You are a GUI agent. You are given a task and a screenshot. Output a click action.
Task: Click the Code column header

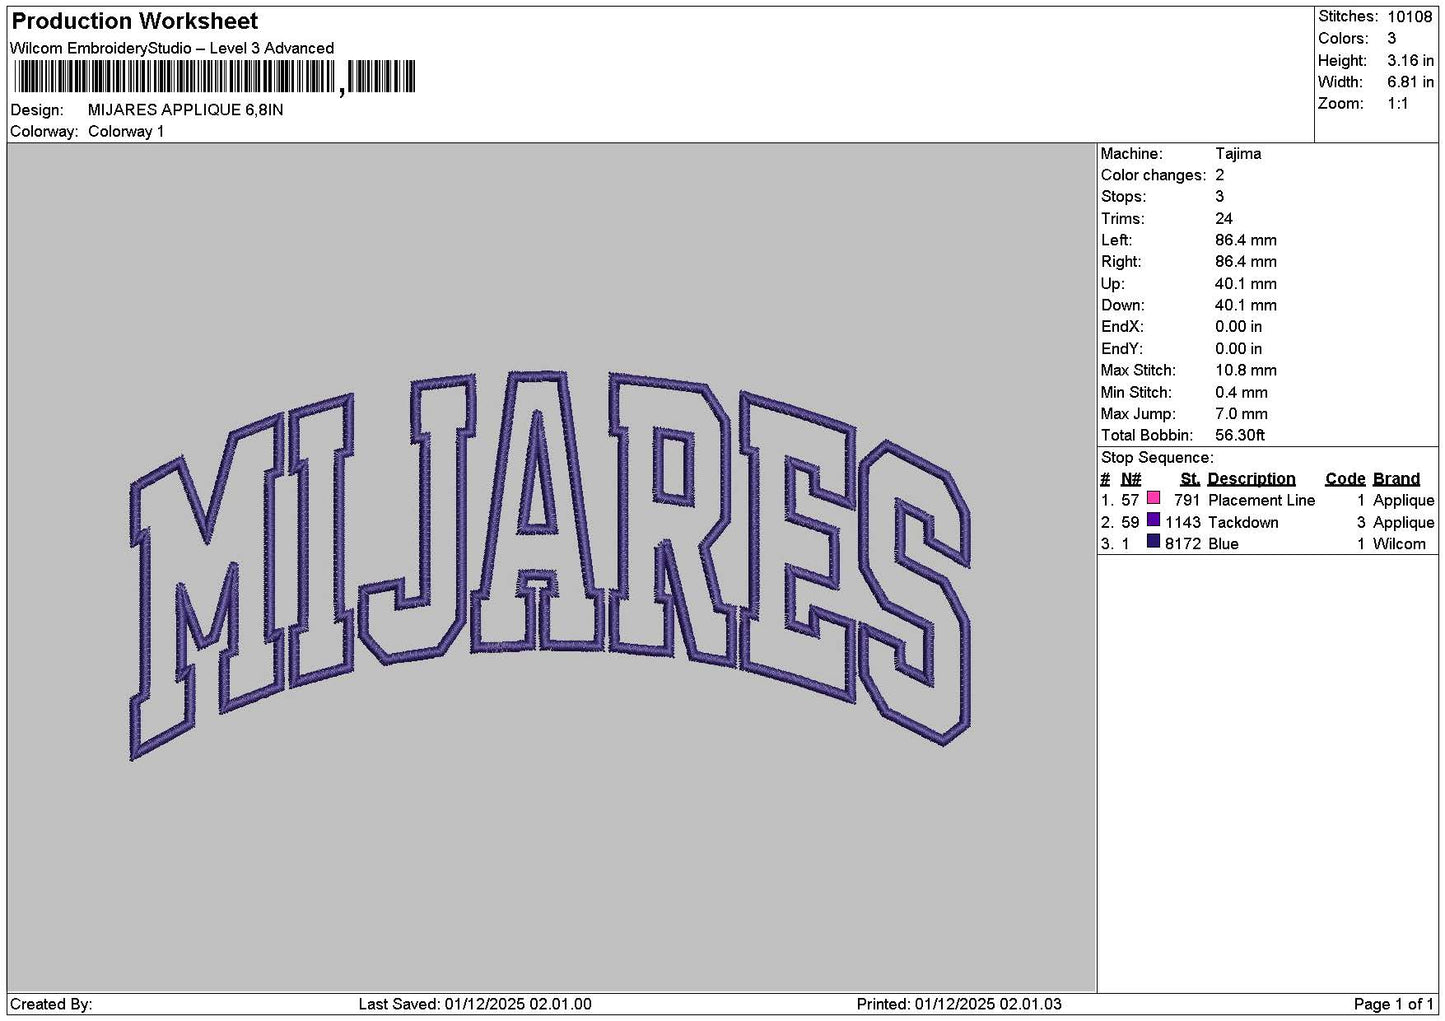(x=1345, y=479)
